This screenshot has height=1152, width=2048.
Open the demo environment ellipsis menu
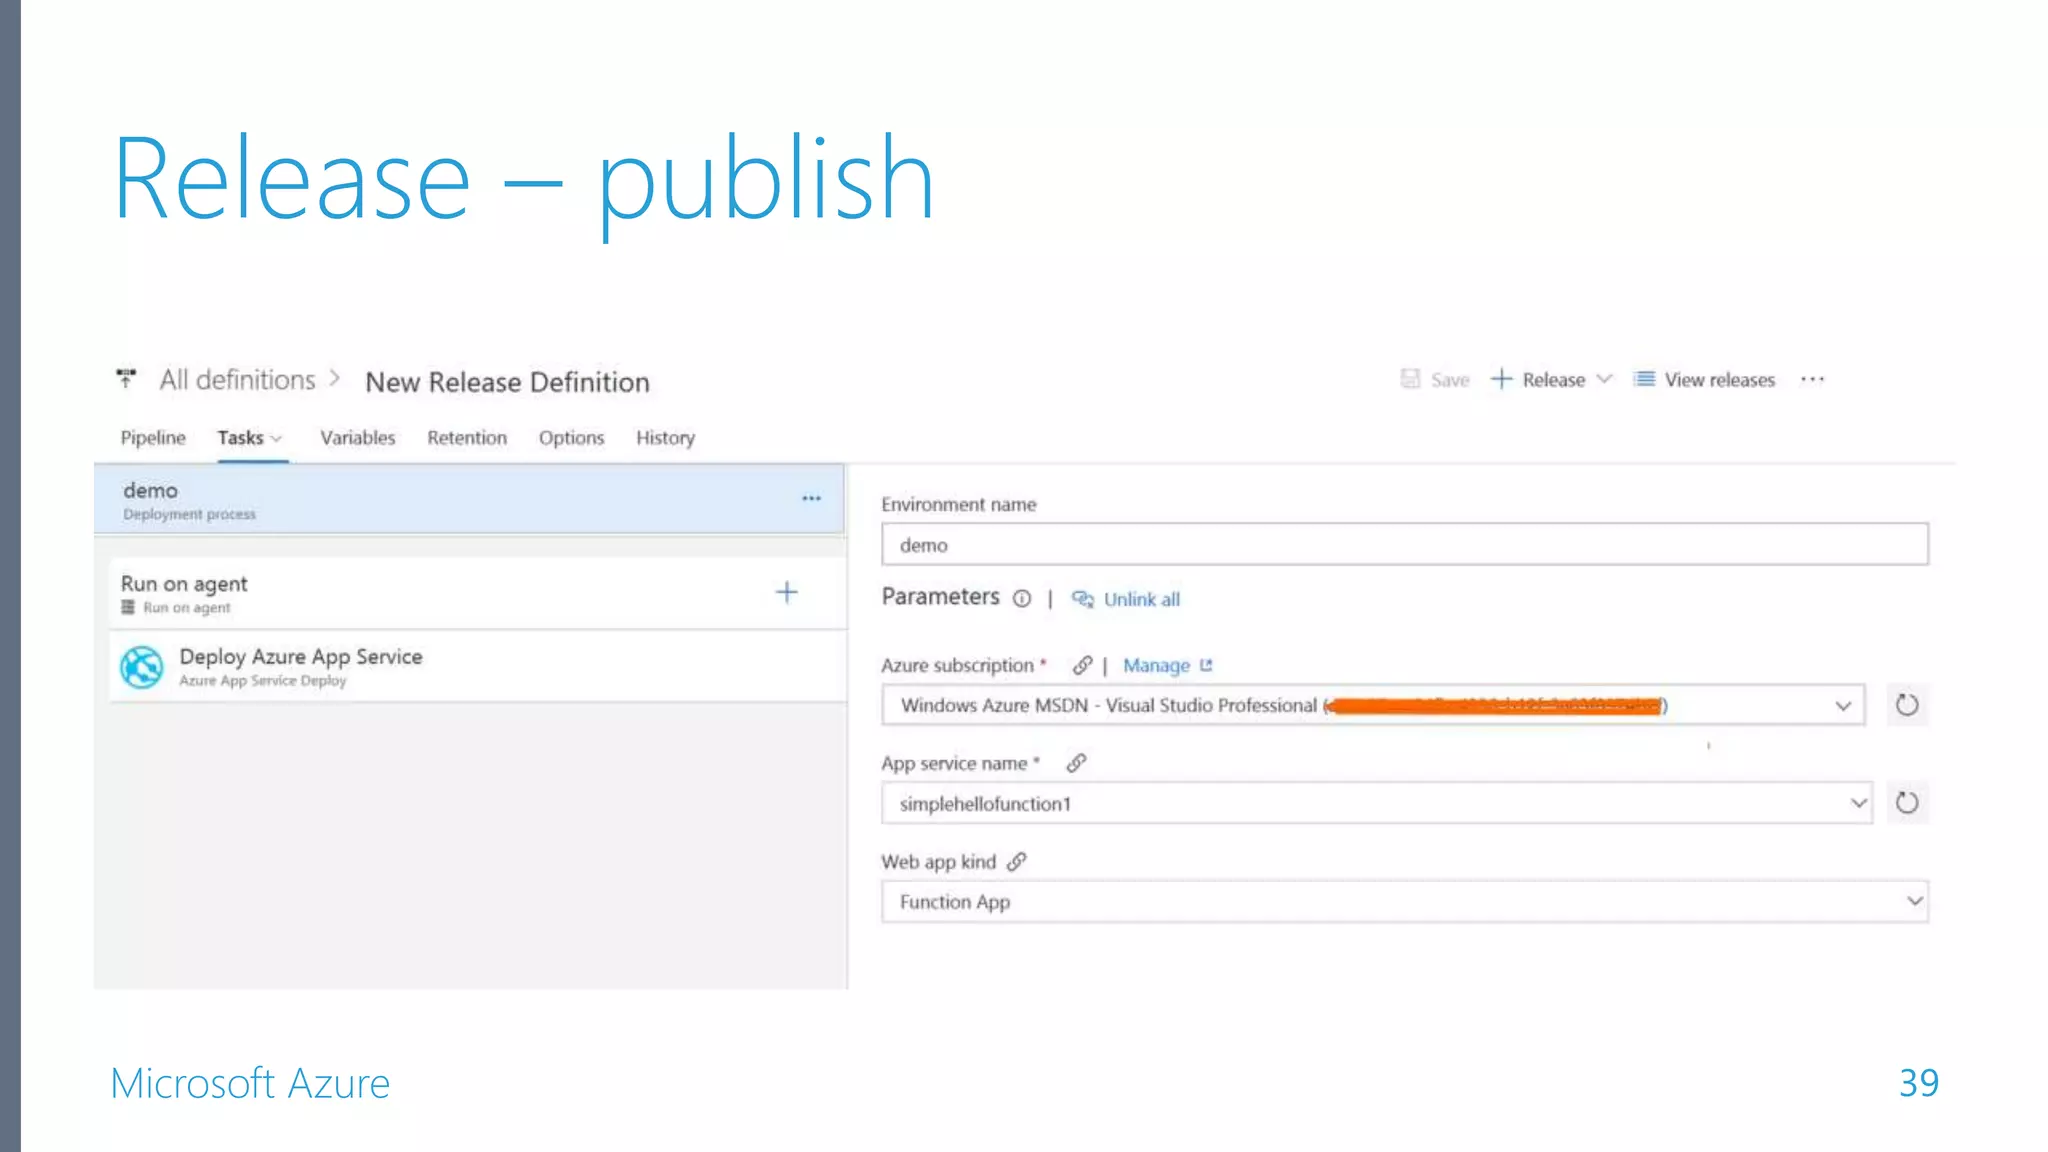click(x=811, y=498)
